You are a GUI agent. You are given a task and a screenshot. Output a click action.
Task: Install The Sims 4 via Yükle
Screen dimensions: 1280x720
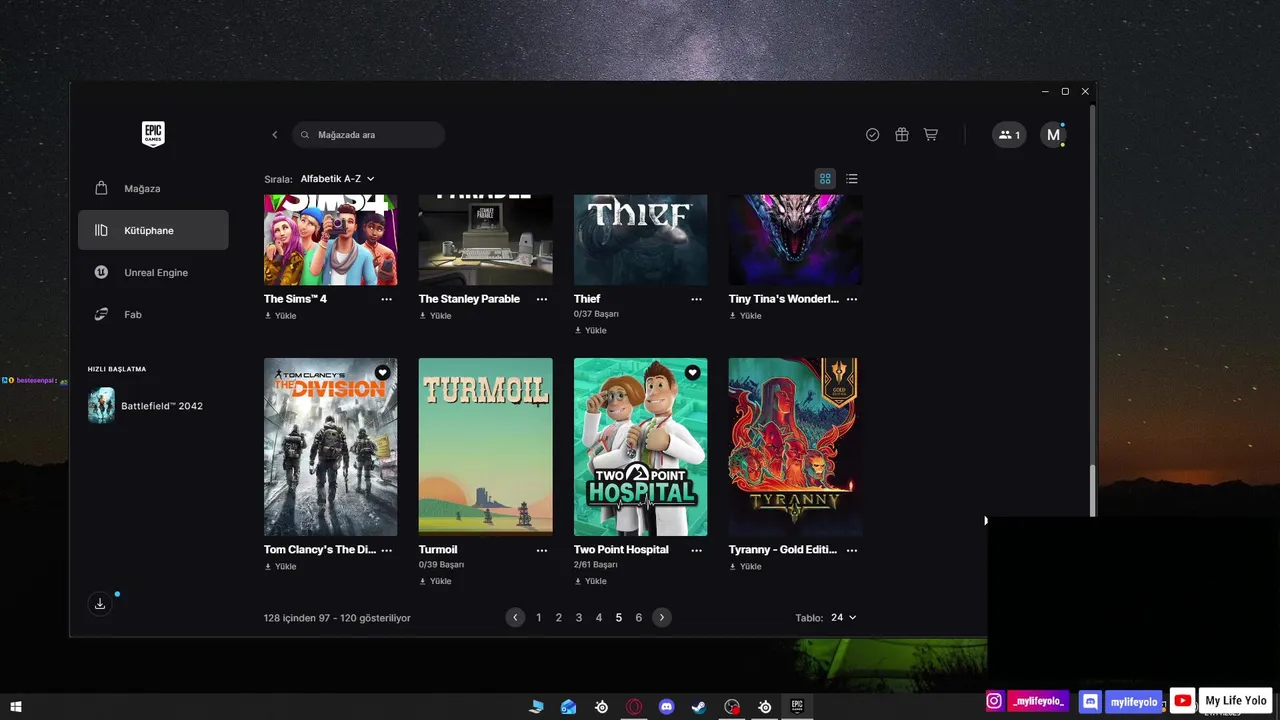click(x=280, y=316)
